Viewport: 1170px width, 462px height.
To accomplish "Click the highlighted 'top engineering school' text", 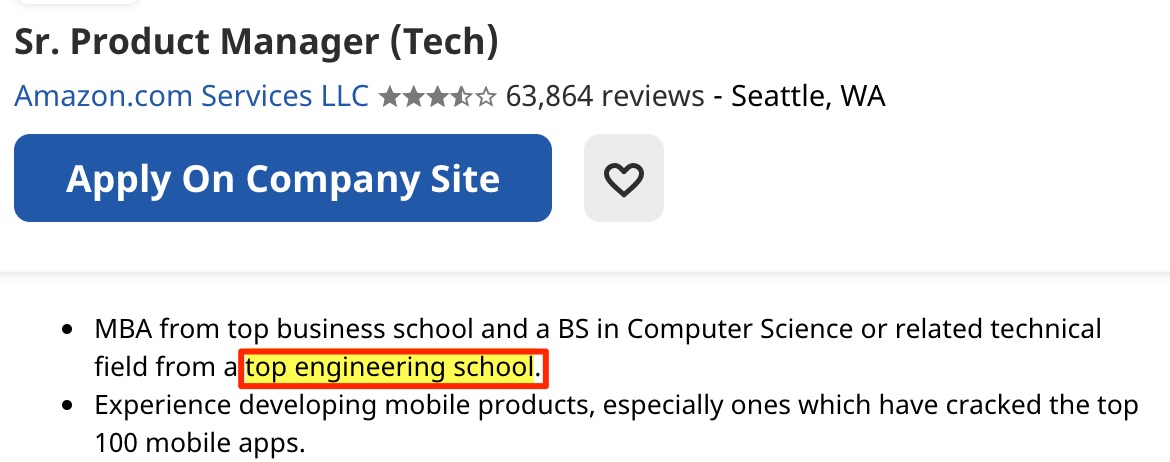I will [390, 367].
